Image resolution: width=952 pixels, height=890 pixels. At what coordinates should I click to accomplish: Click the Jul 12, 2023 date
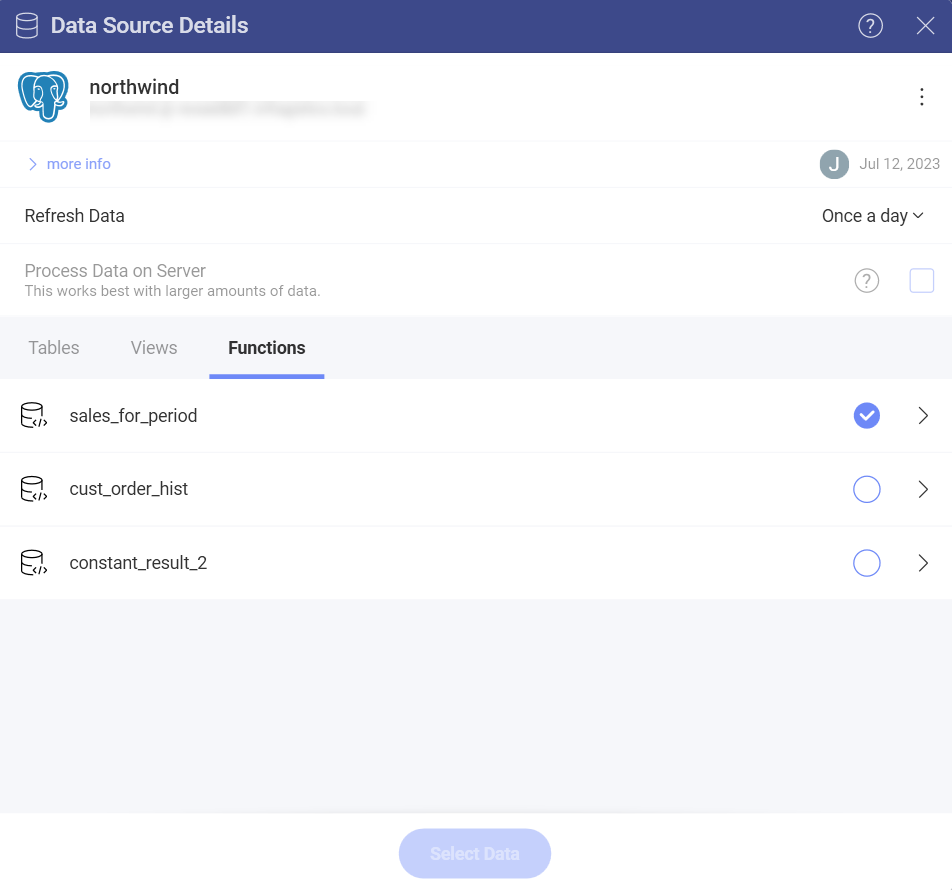(x=899, y=164)
